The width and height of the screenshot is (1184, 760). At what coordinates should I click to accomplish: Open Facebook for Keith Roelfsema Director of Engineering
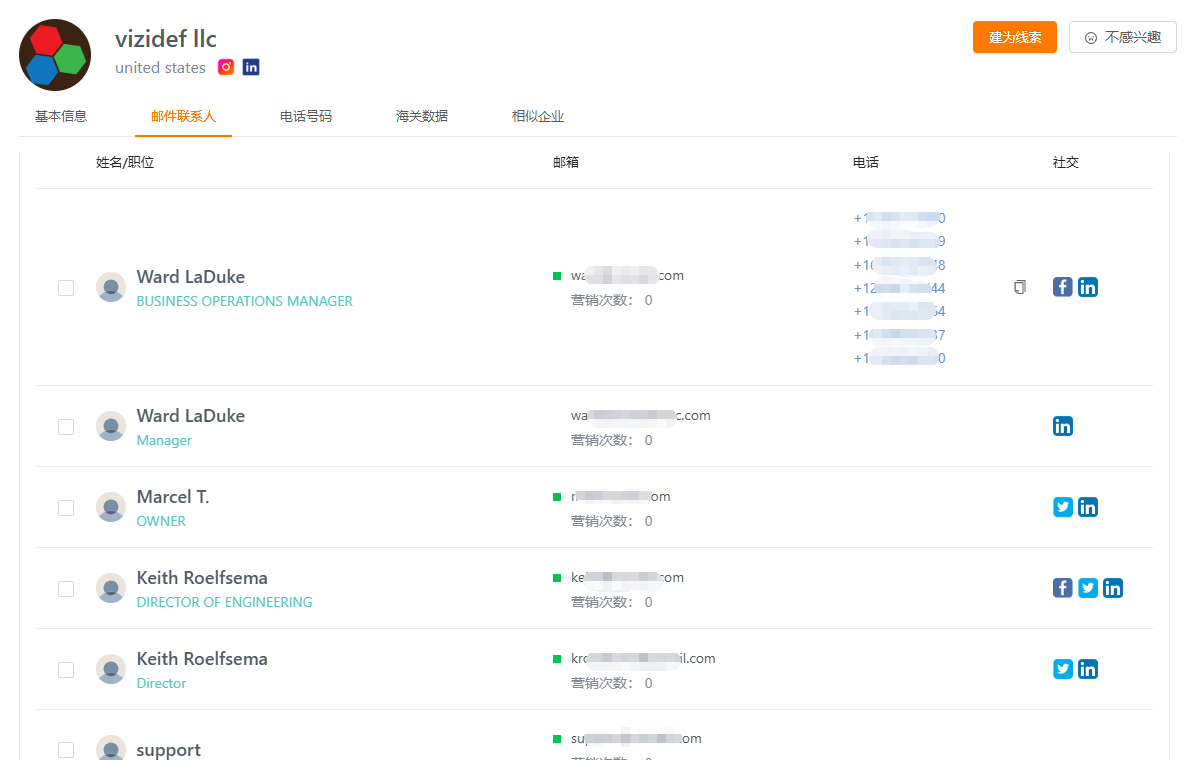pos(1062,588)
